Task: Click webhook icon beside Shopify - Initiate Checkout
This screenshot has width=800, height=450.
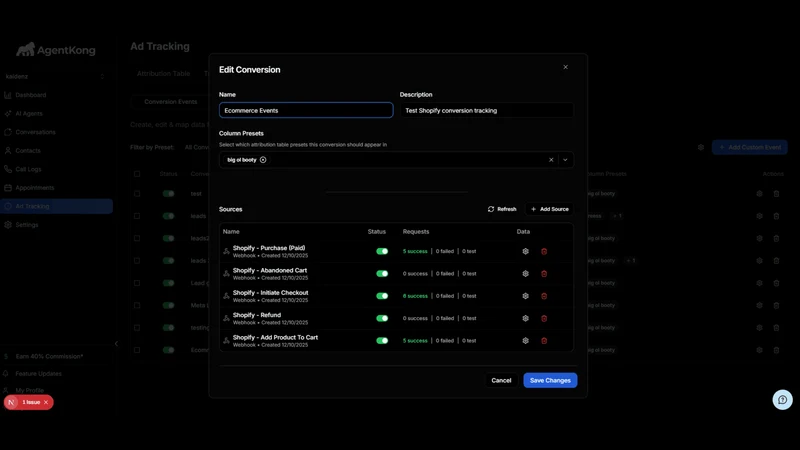Action: click(227, 296)
